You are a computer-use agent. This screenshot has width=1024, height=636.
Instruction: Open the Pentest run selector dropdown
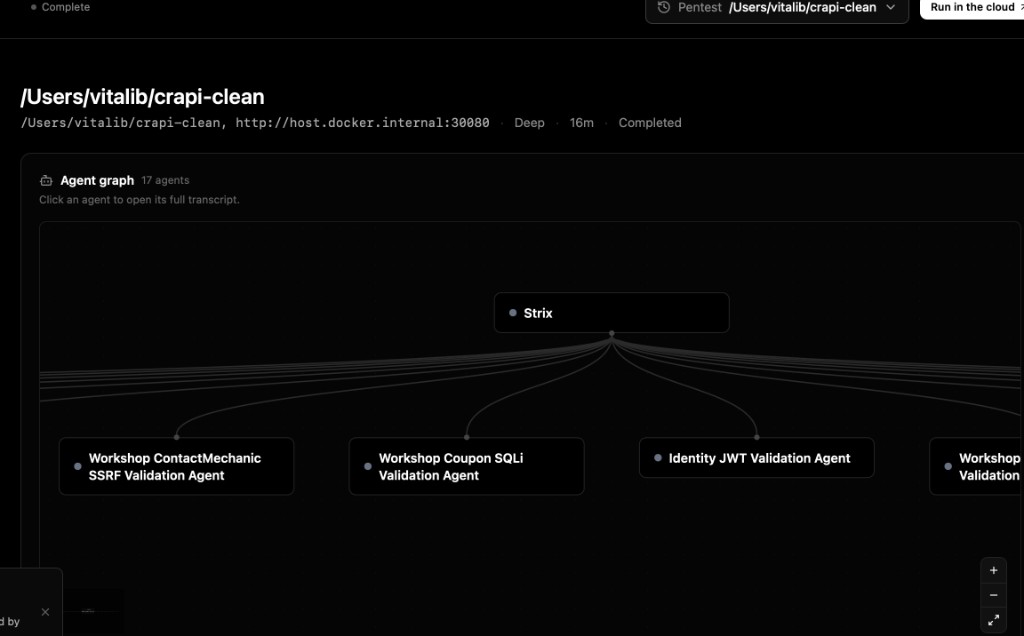(x=776, y=8)
